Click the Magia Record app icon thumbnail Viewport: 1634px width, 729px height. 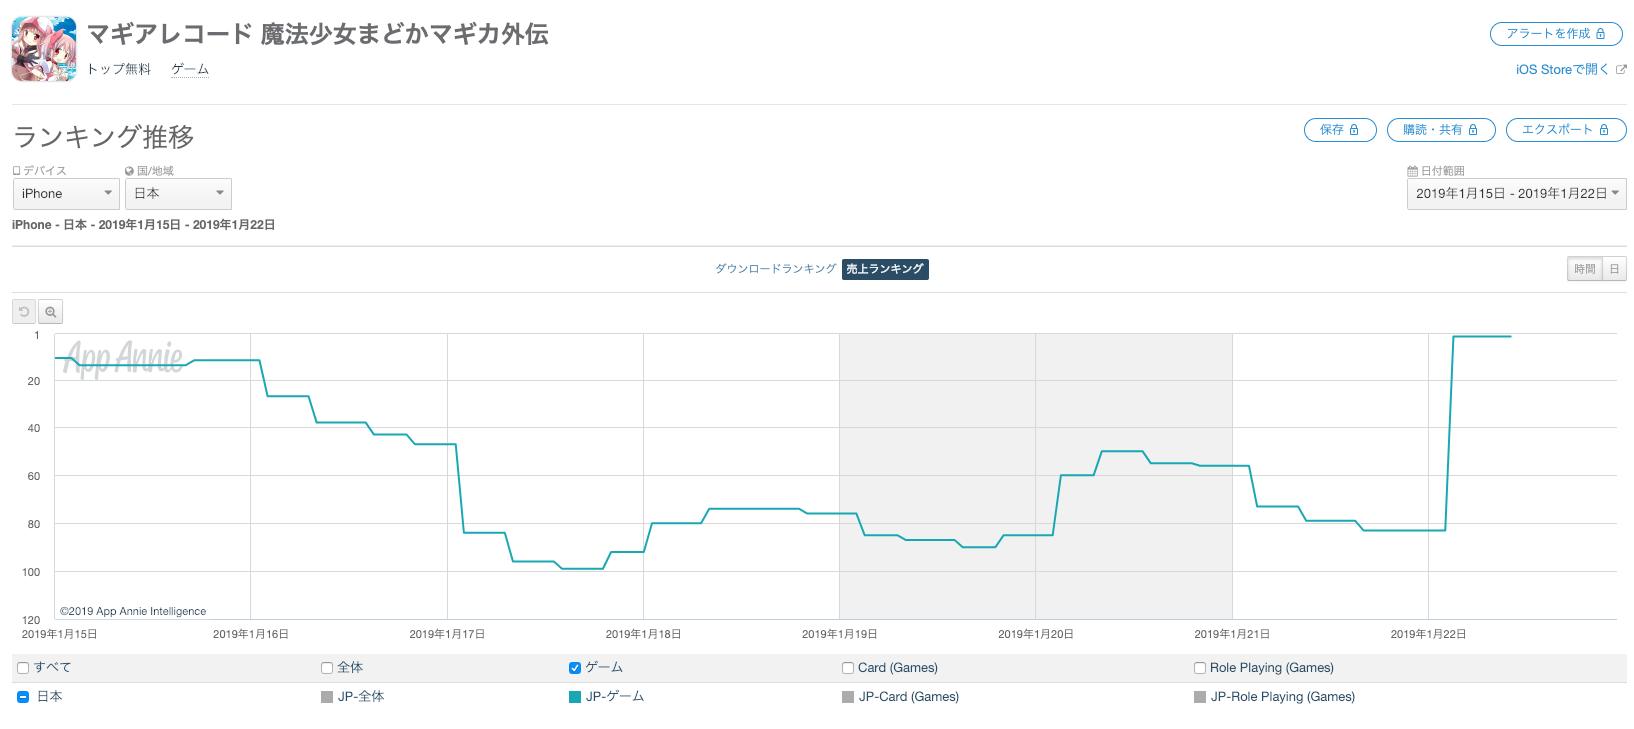click(x=44, y=49)
